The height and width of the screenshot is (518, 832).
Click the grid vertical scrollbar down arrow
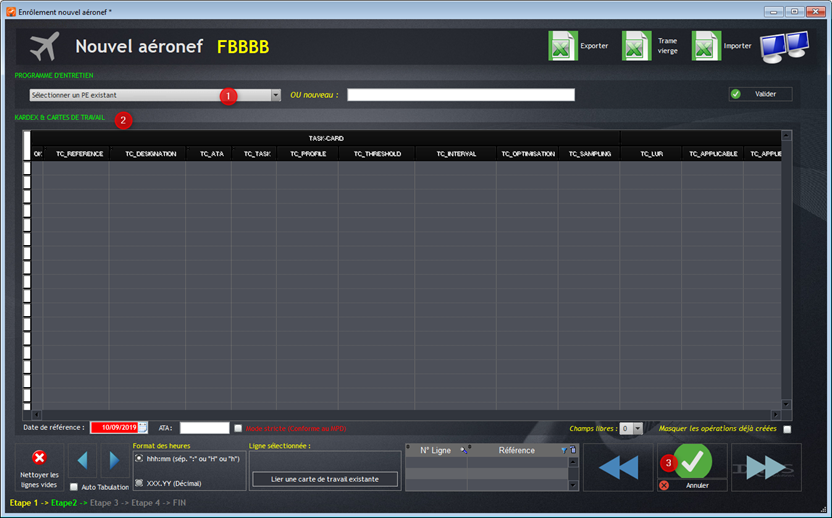[786, 404]
